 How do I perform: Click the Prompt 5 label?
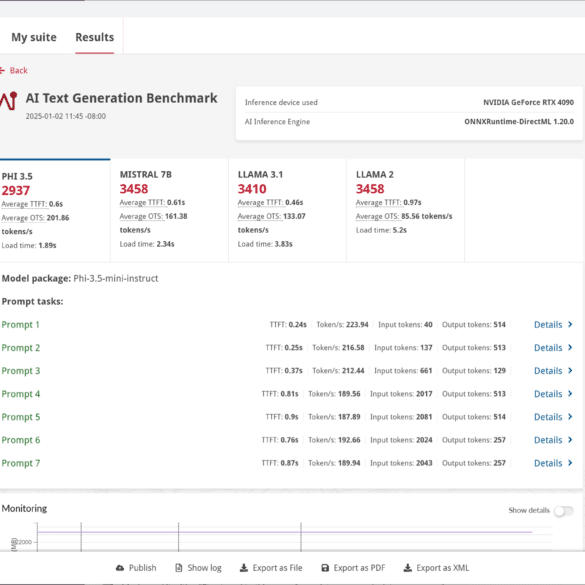coord(21,417)
